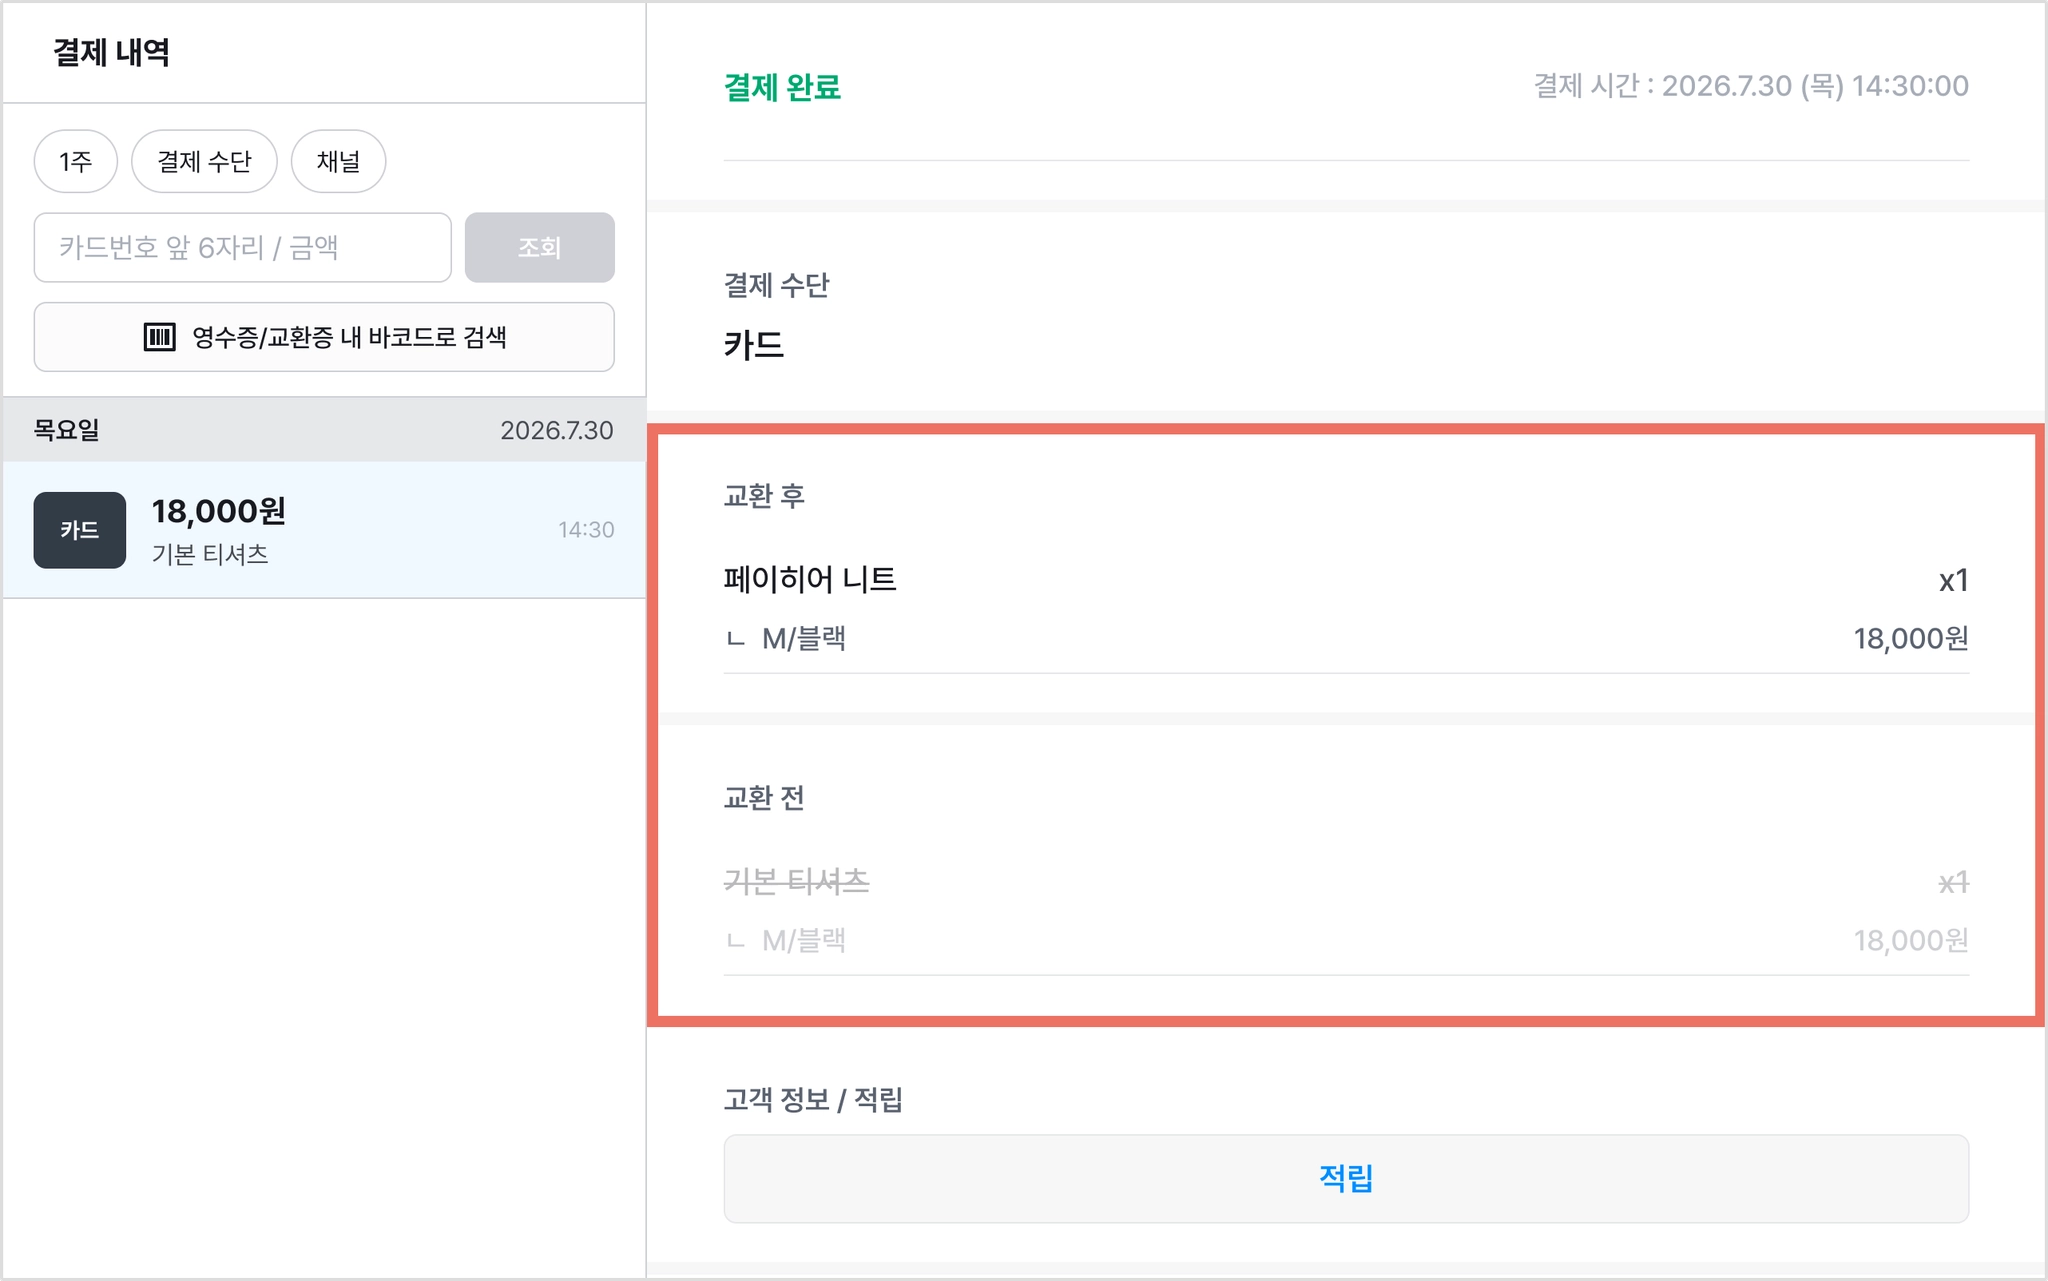Open the 1주 period filter
Screen dimensions: 2048x1281
point(76,161)
